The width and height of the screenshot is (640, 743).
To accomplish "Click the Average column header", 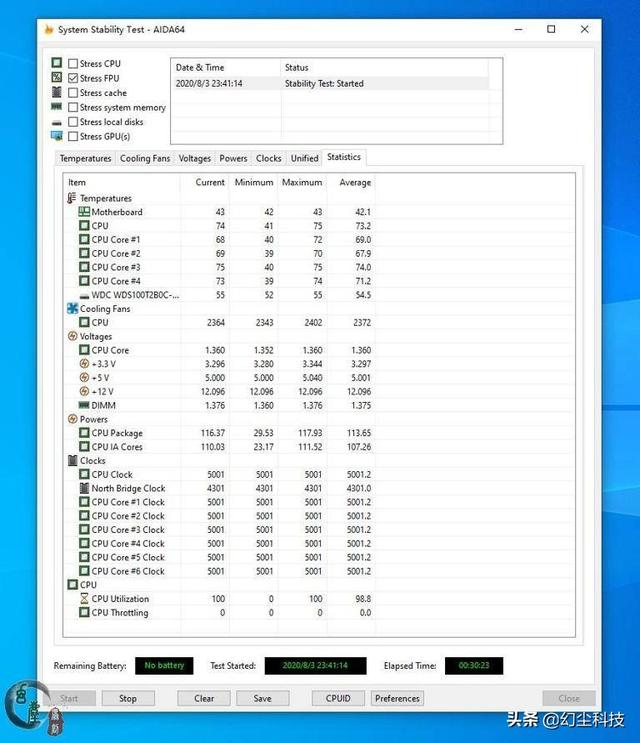I will click(x=351, y=182).
